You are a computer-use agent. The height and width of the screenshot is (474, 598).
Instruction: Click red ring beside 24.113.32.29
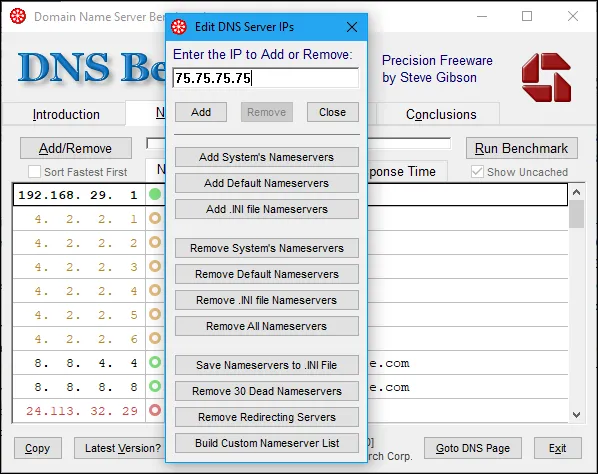[x=155, y=410]
